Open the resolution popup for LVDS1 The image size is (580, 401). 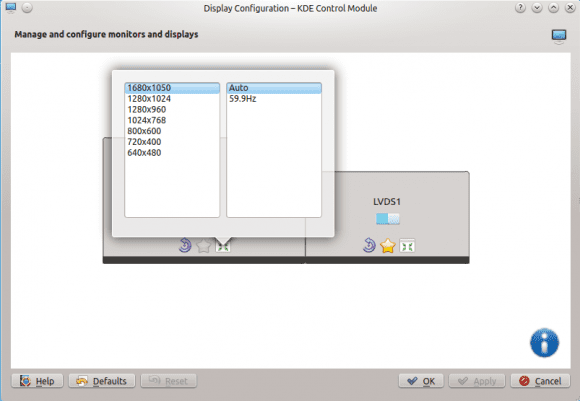coord(407,246)
